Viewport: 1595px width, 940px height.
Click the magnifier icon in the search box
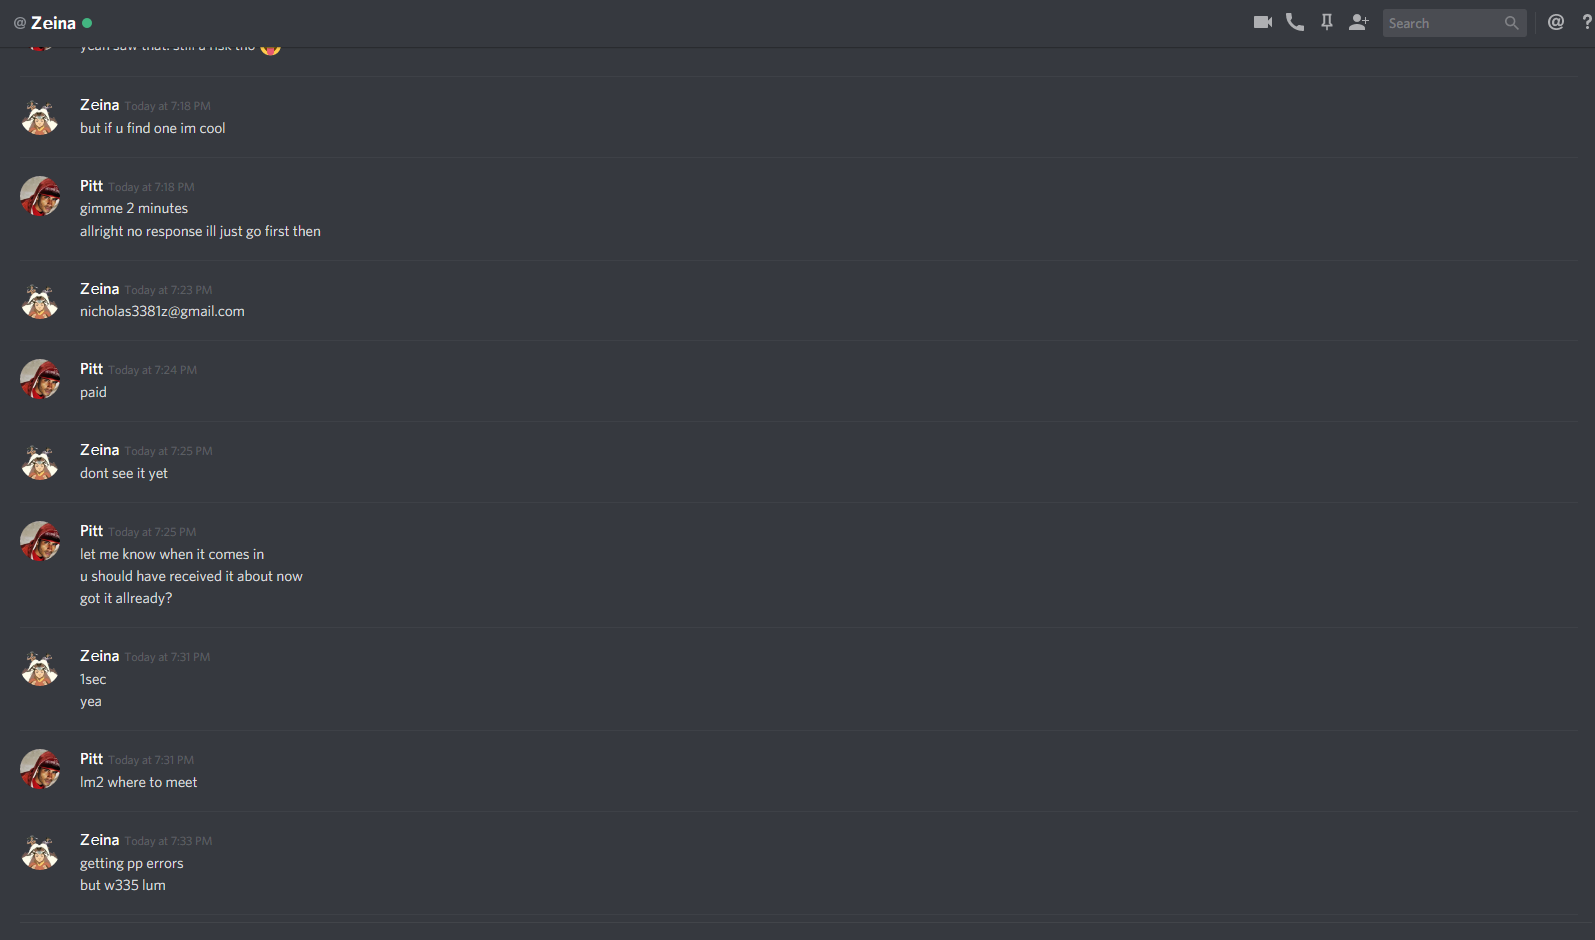click(x=1511, y=23)
